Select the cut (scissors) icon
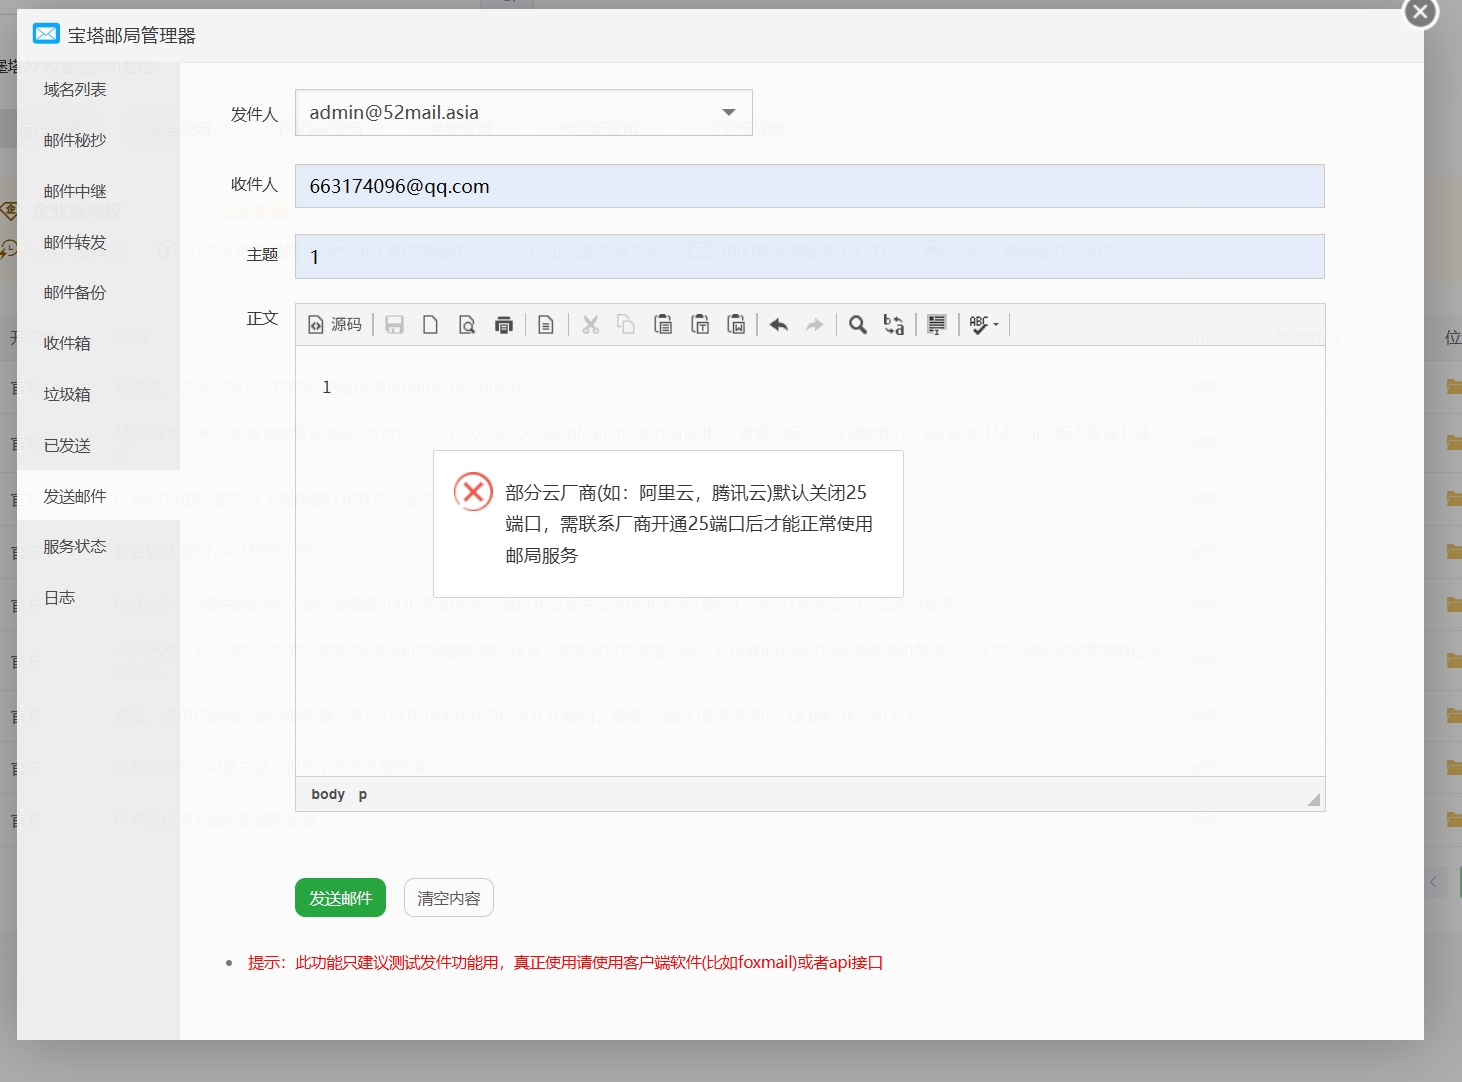 click(x=591, y=324)
